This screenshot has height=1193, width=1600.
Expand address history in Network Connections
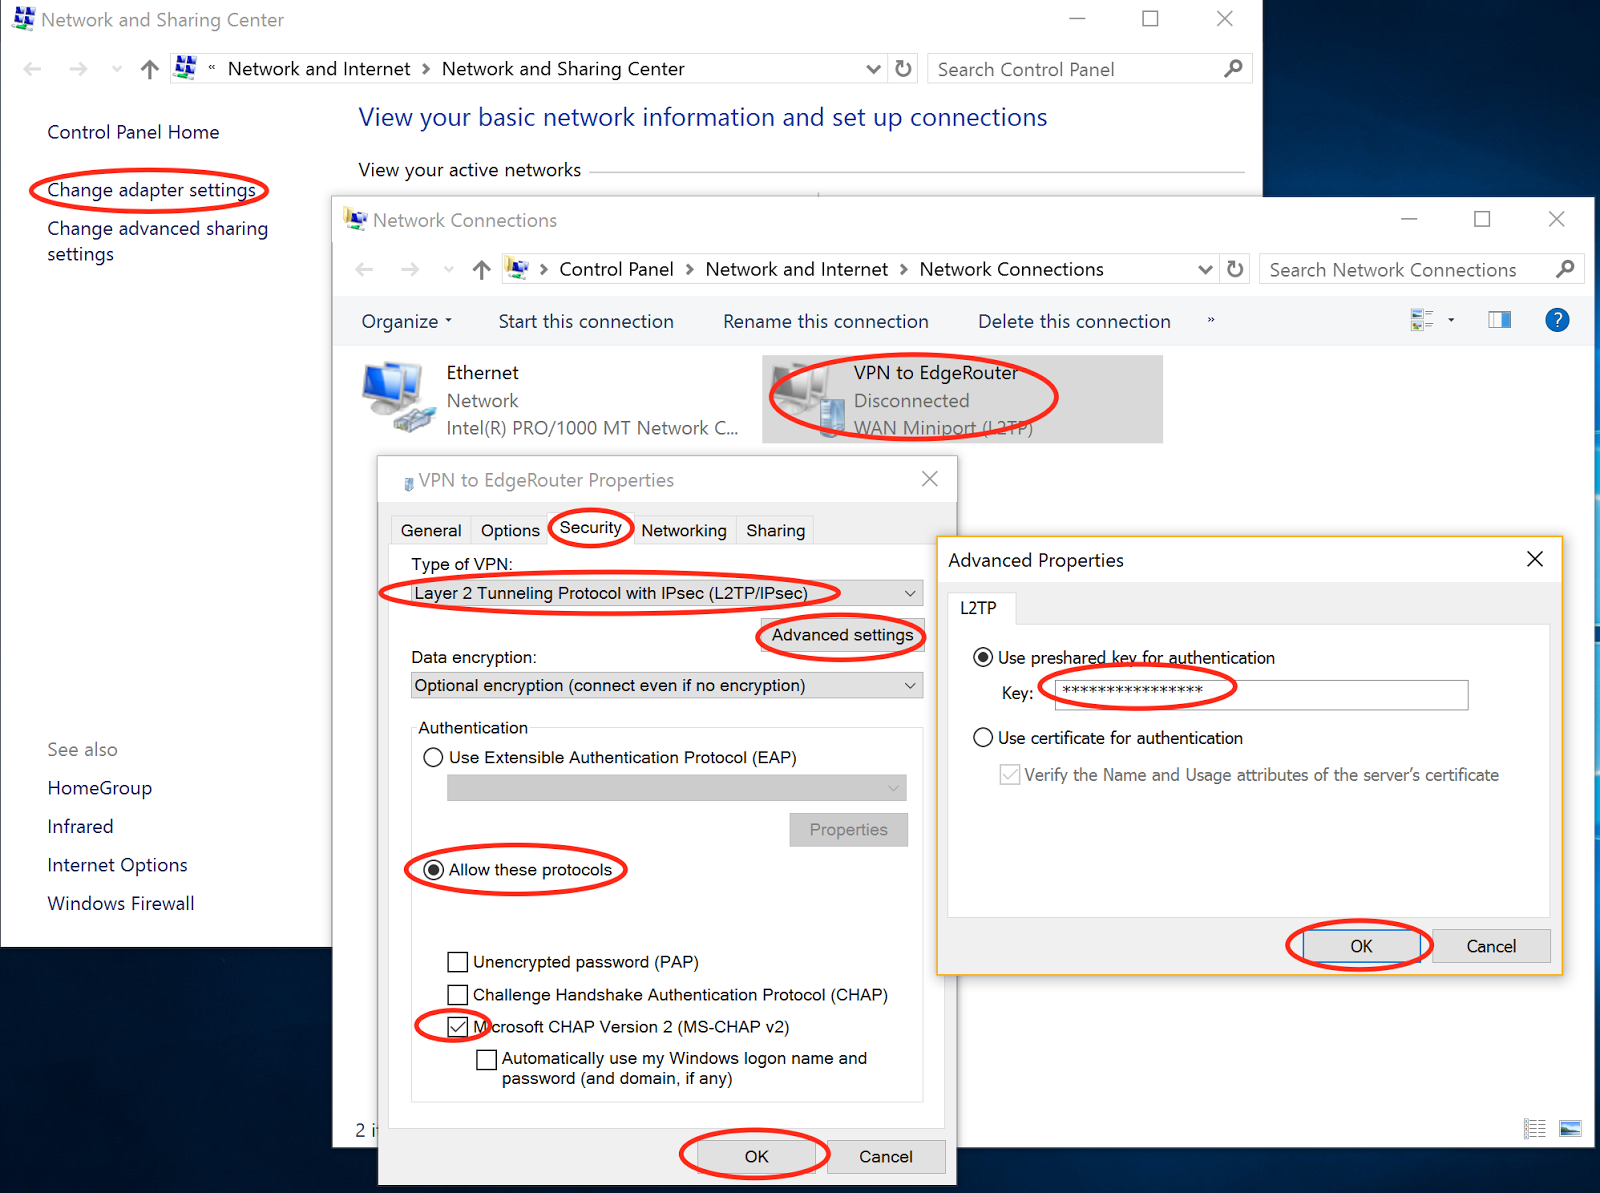point(1205,269)
